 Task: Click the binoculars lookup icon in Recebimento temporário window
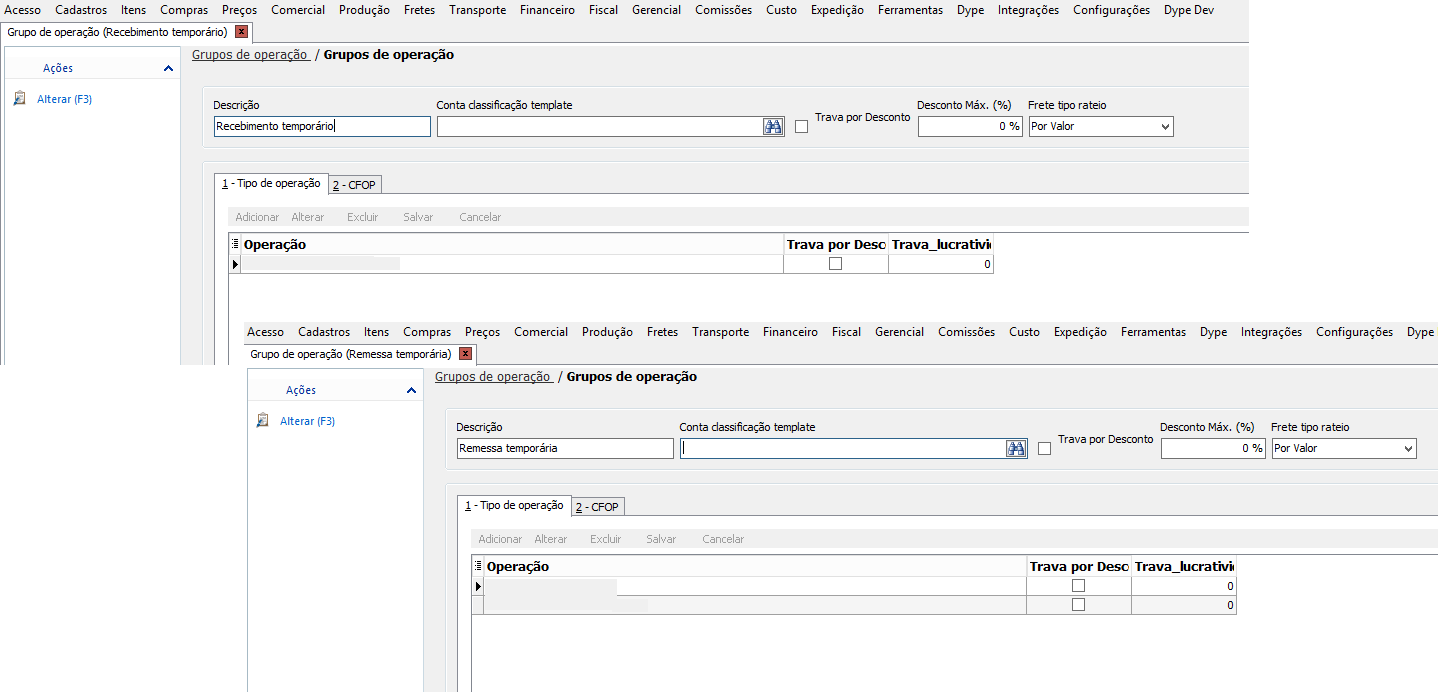[773, 127]
